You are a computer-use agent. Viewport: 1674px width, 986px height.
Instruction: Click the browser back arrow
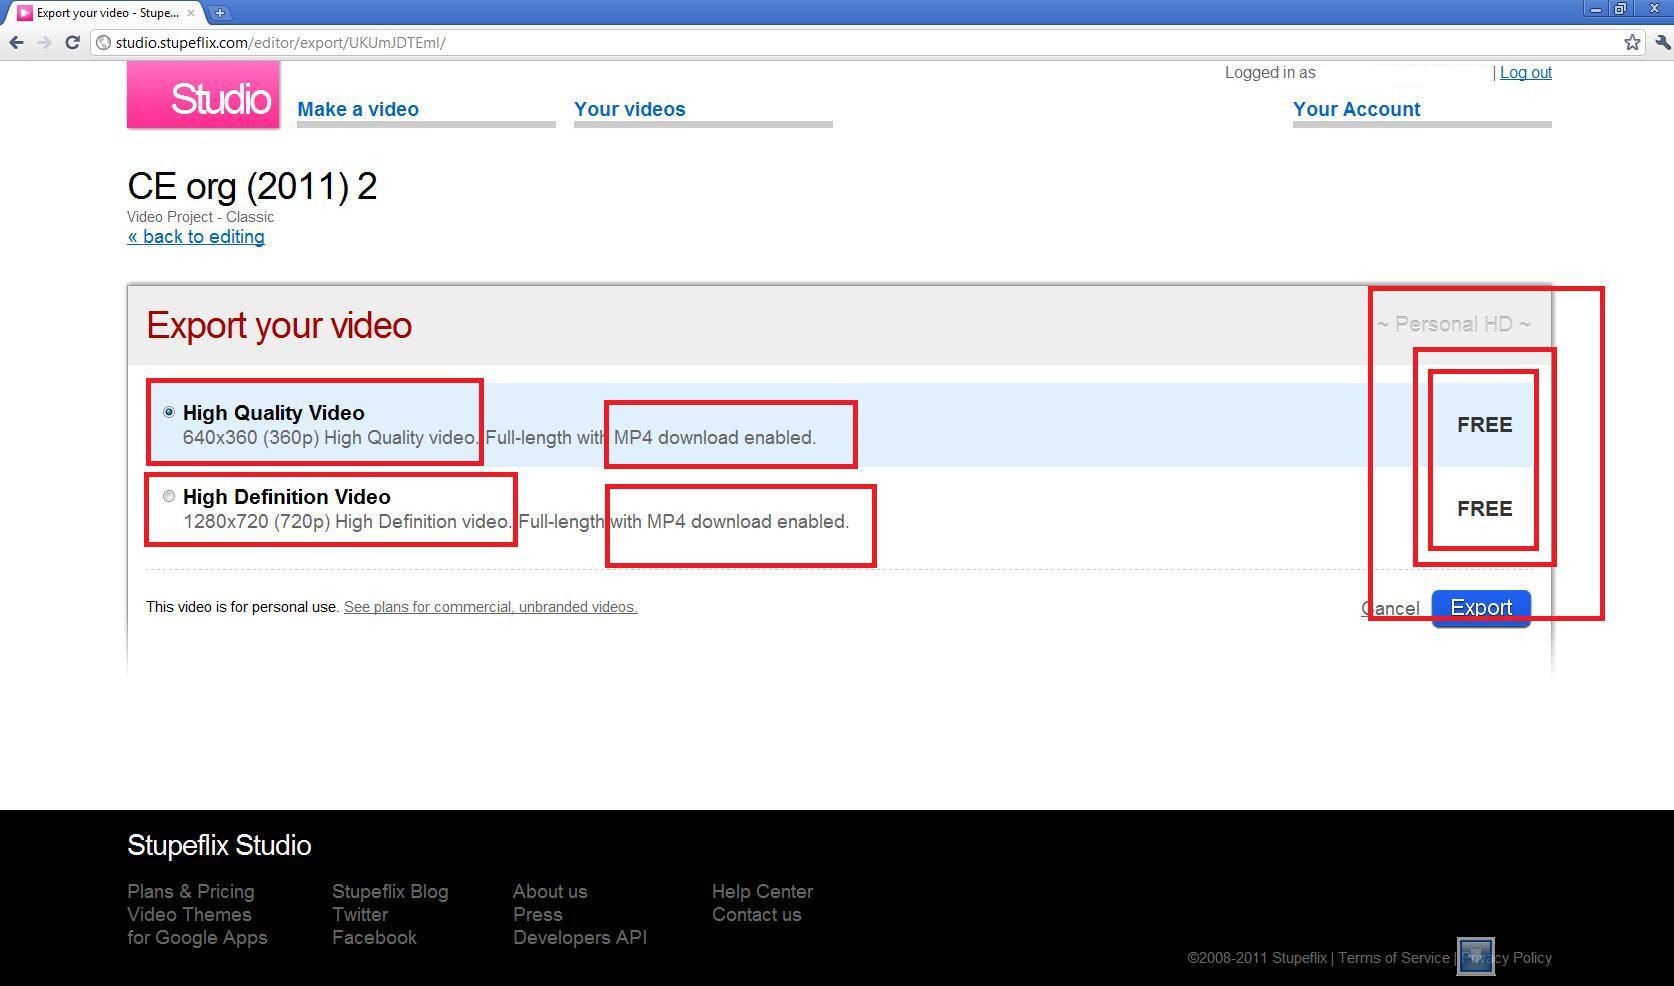[x=16, y=42]
